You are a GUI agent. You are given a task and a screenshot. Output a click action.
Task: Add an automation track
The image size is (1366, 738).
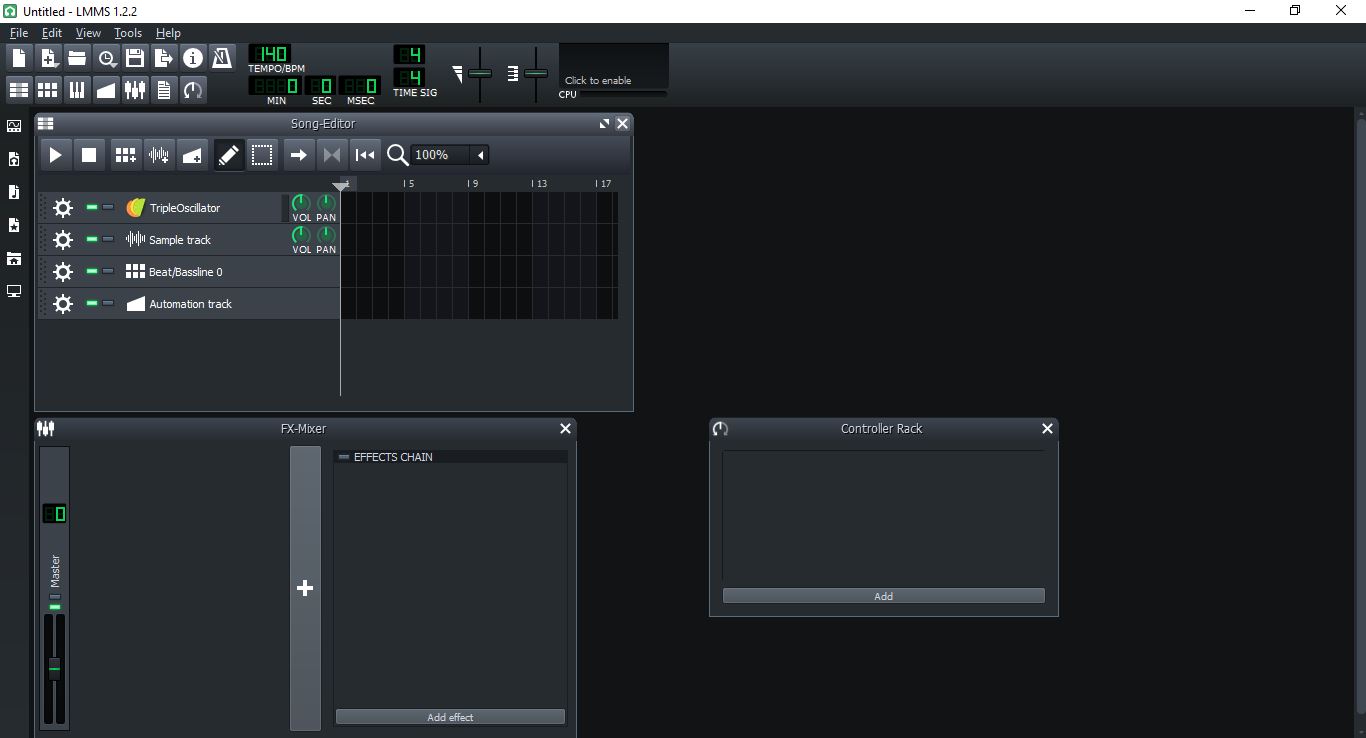192,155
